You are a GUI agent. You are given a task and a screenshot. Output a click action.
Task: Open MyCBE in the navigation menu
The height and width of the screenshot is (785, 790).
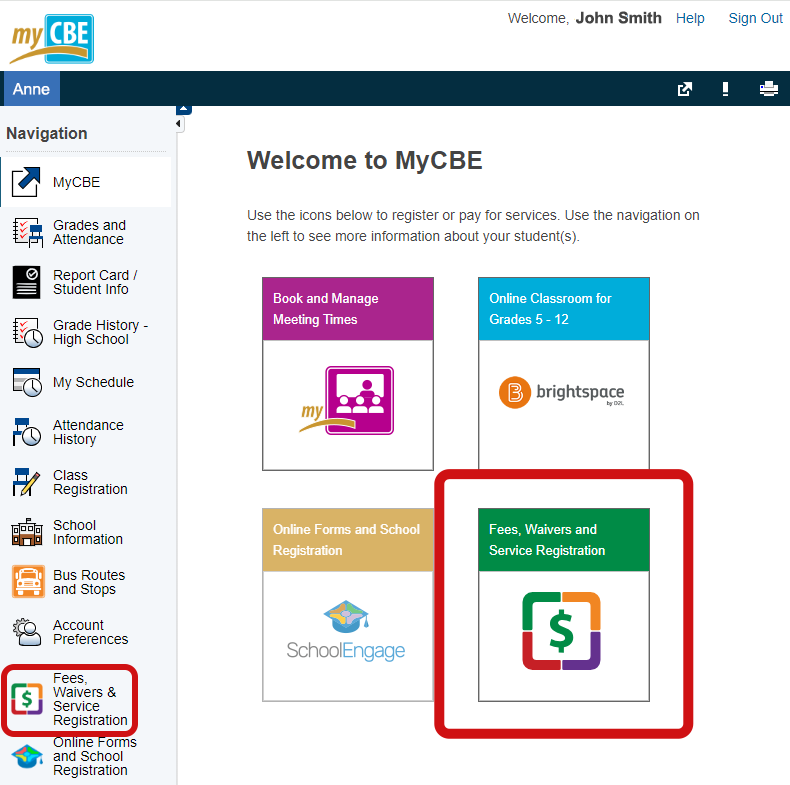tap(76, 182)
